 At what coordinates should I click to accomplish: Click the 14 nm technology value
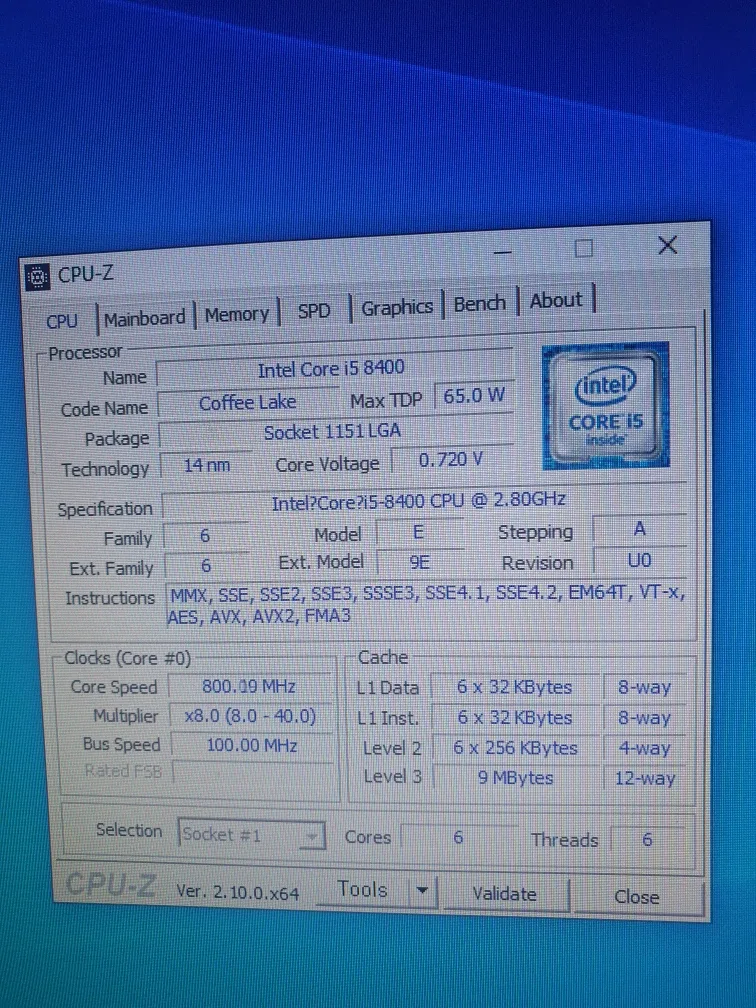click(x=206, y=465)
